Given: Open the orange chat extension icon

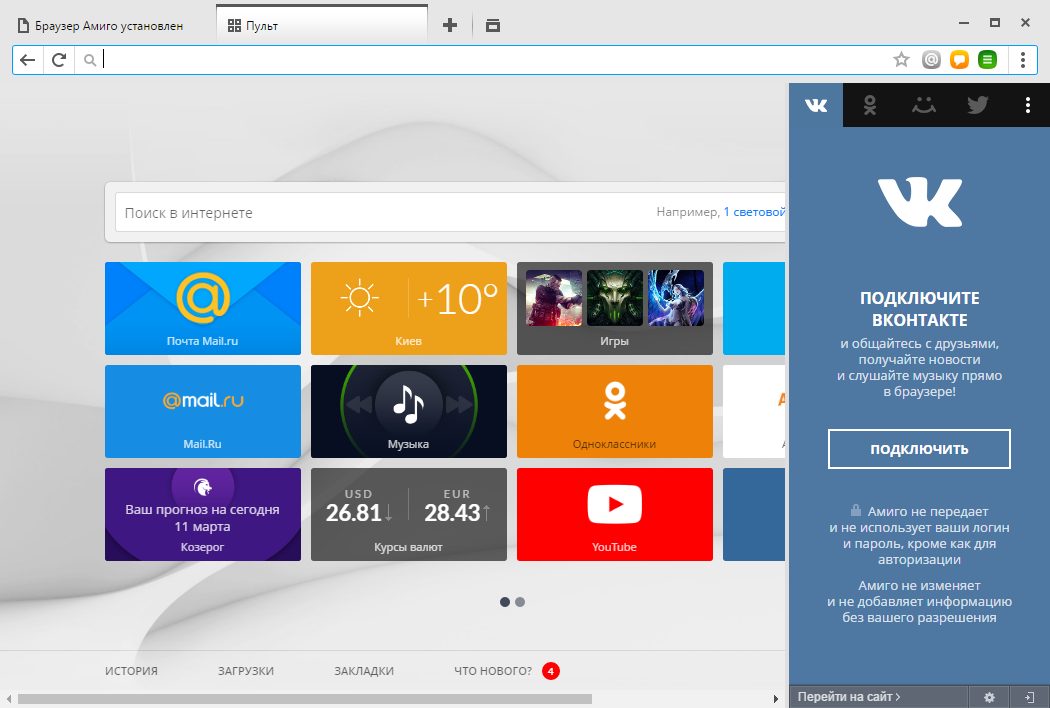Looking at the screenshot, I should pyautogui.click(x=959, y=60).
